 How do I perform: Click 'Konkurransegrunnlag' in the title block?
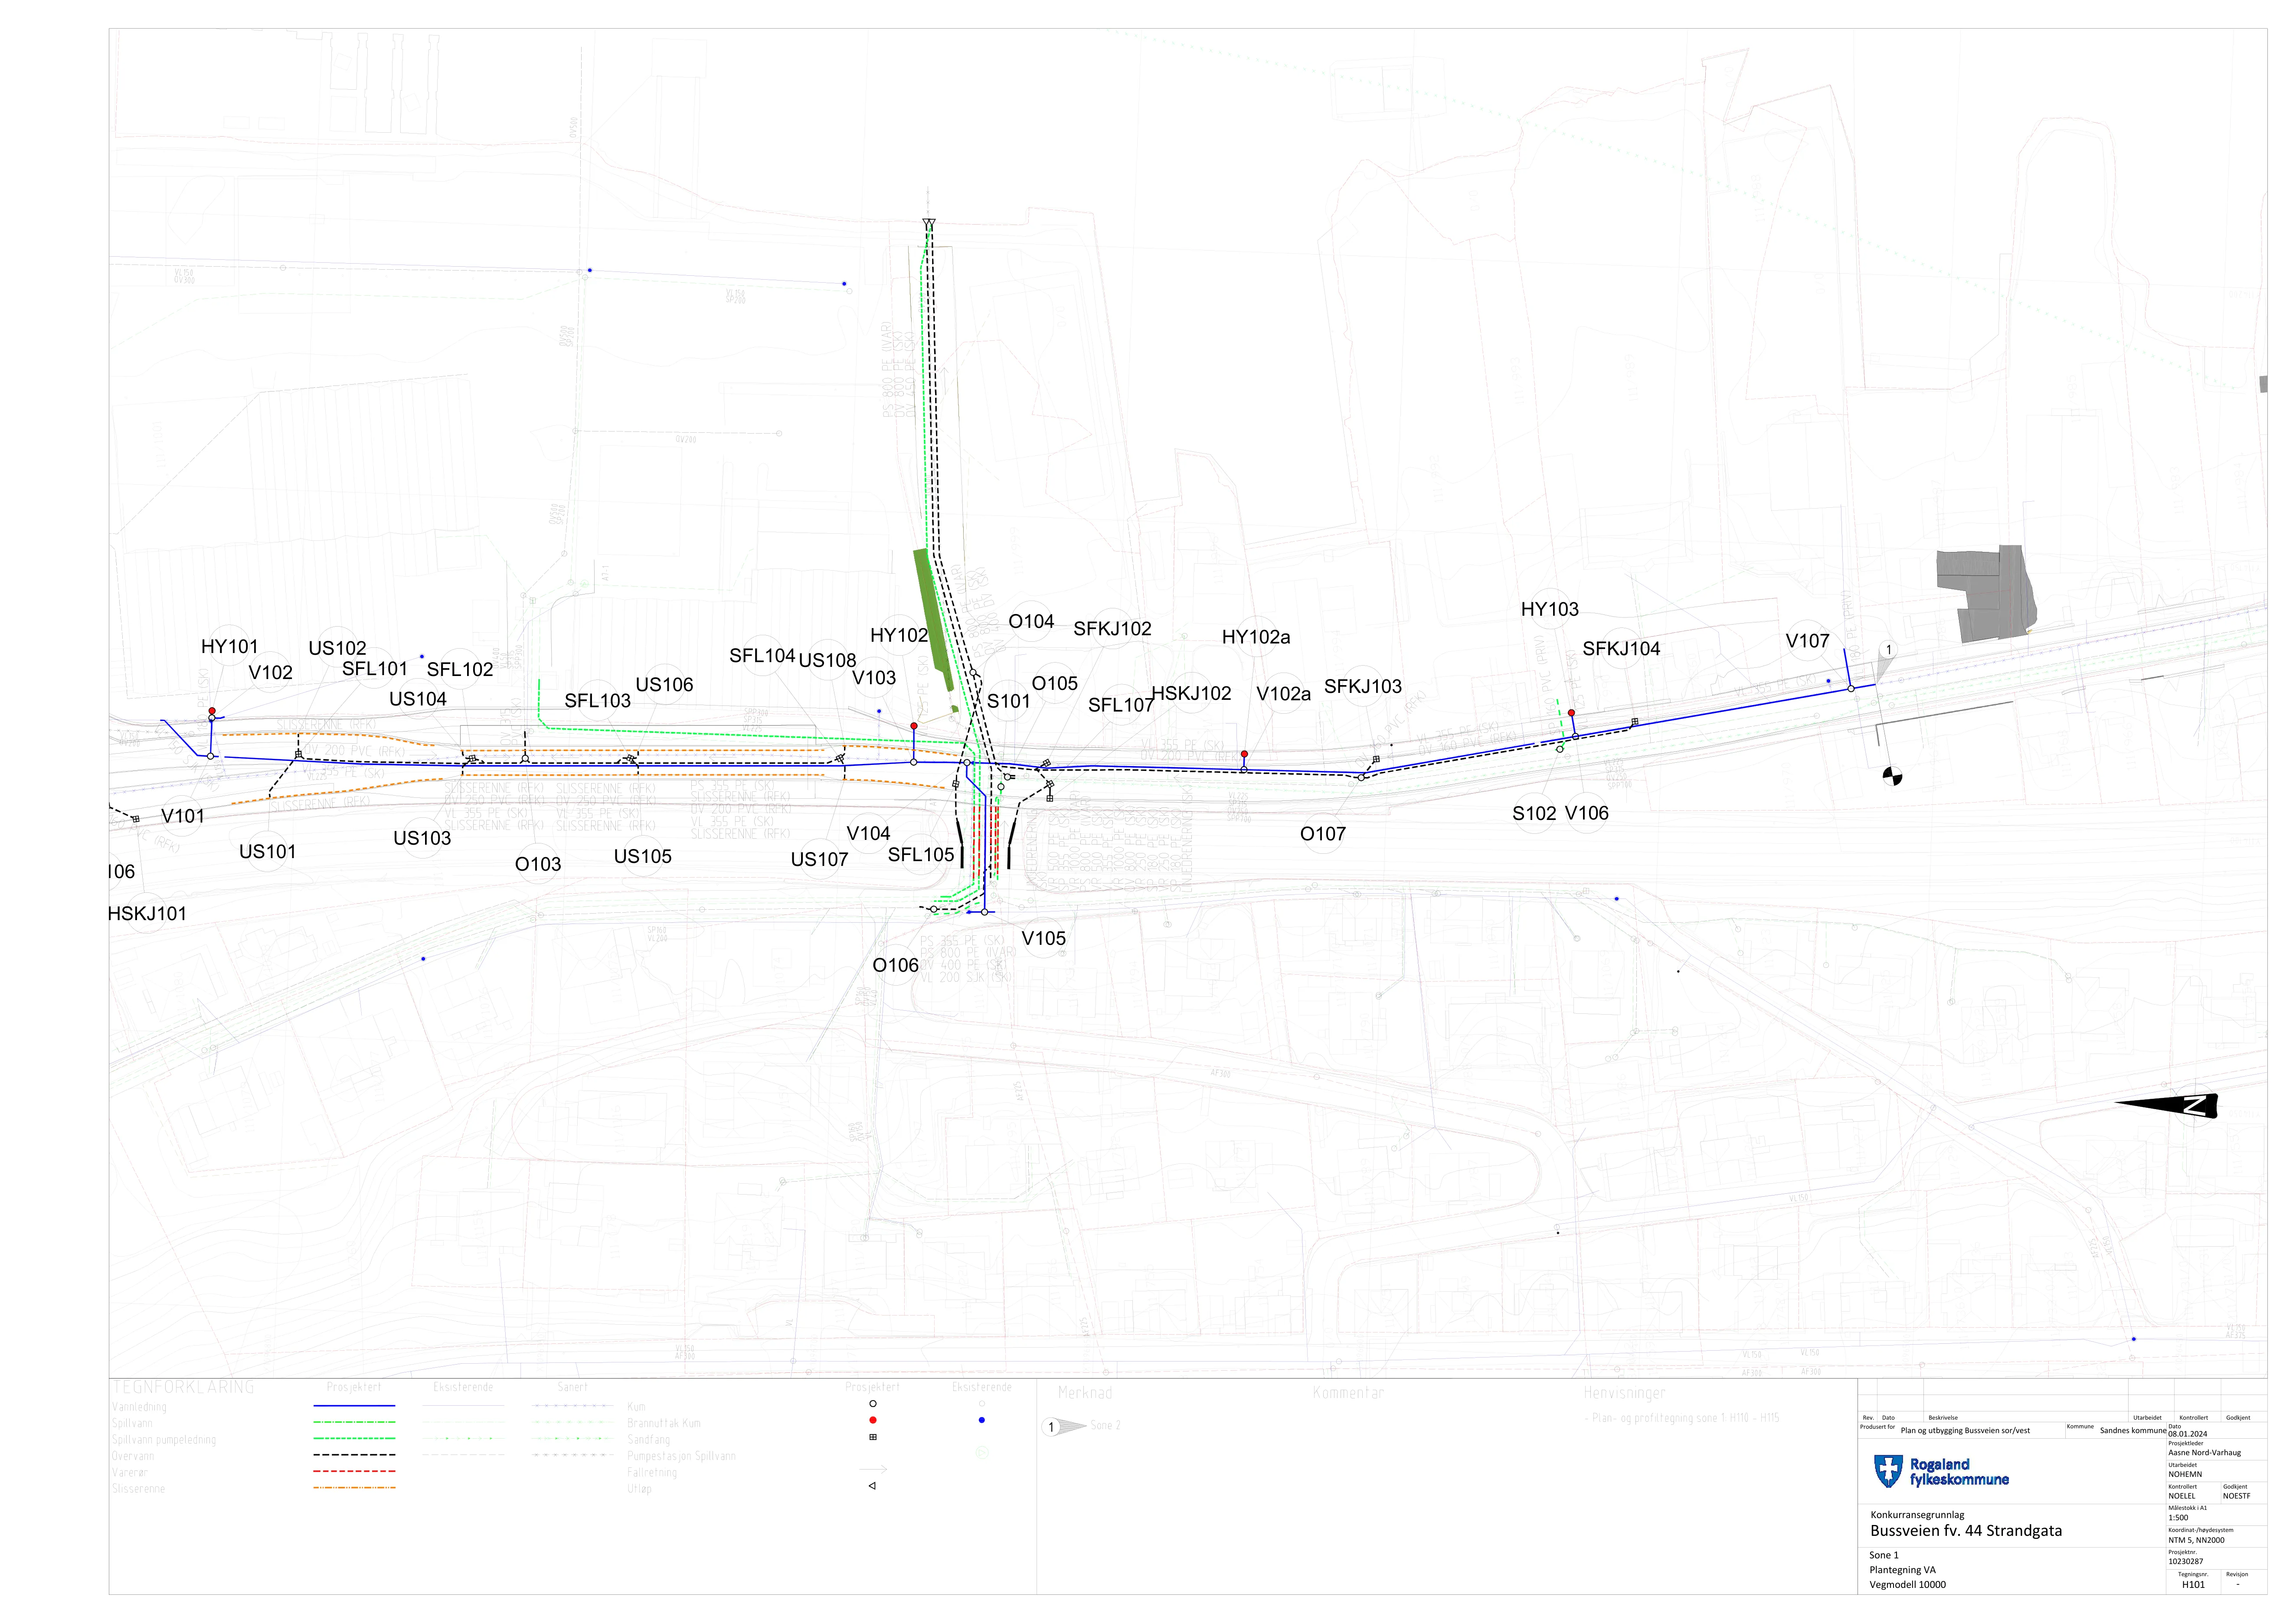pos(1918,1515)
